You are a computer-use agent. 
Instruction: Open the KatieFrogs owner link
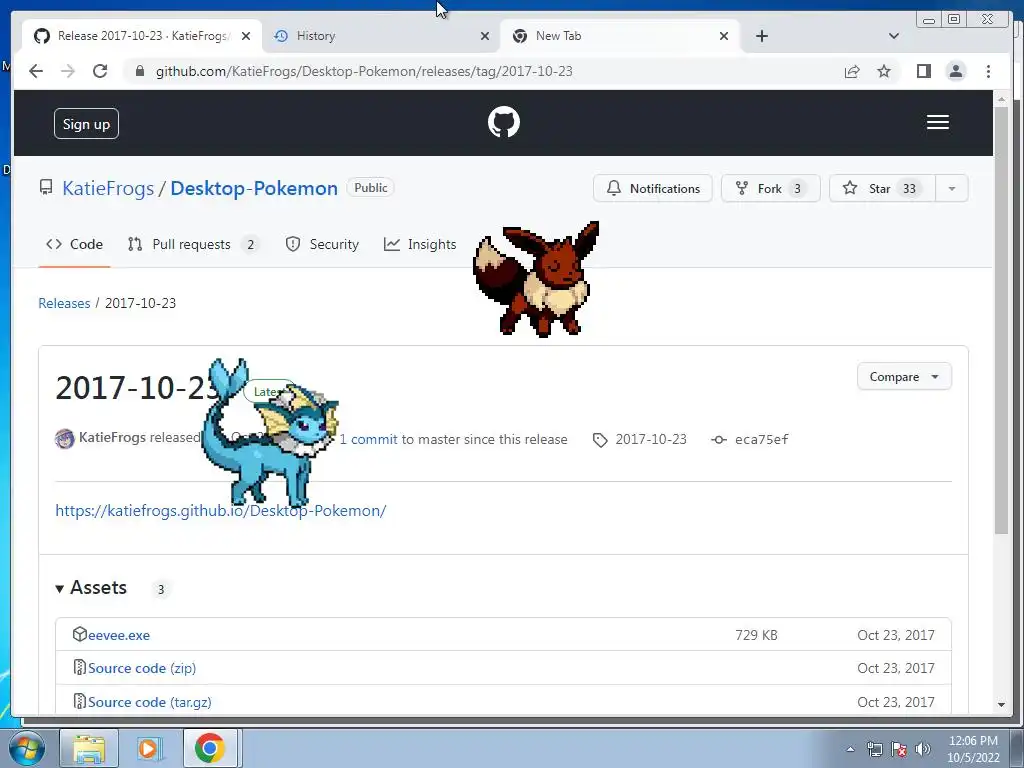coord(108,188)
